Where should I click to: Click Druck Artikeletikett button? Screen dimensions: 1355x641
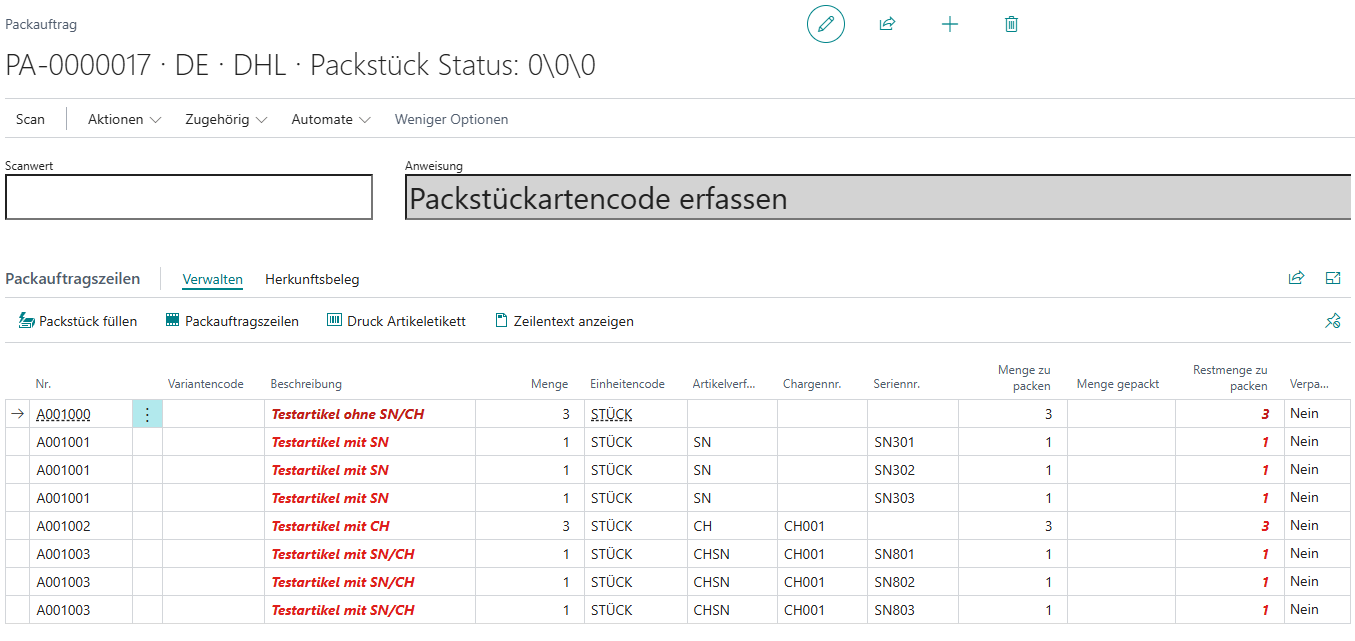tap(396, 321)
